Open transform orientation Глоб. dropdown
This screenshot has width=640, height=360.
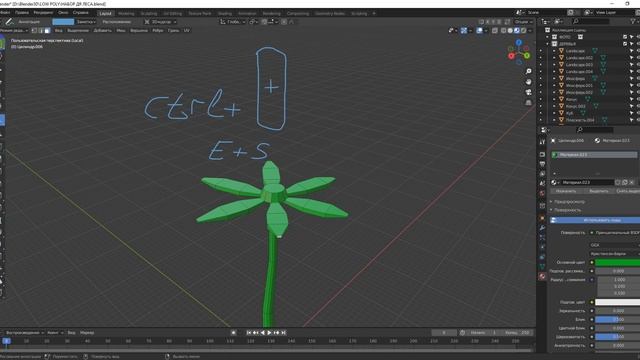click(x=233, y=22)
